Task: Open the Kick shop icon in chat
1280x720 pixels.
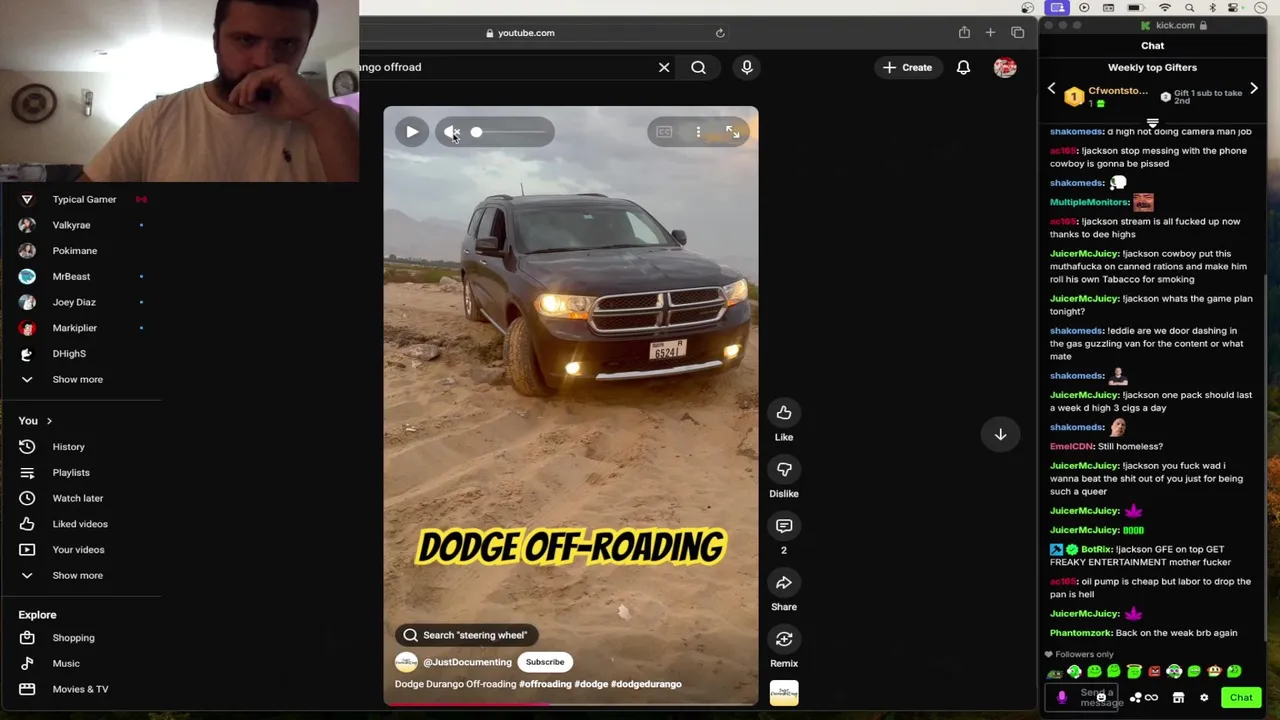Action: (1178, 698)
